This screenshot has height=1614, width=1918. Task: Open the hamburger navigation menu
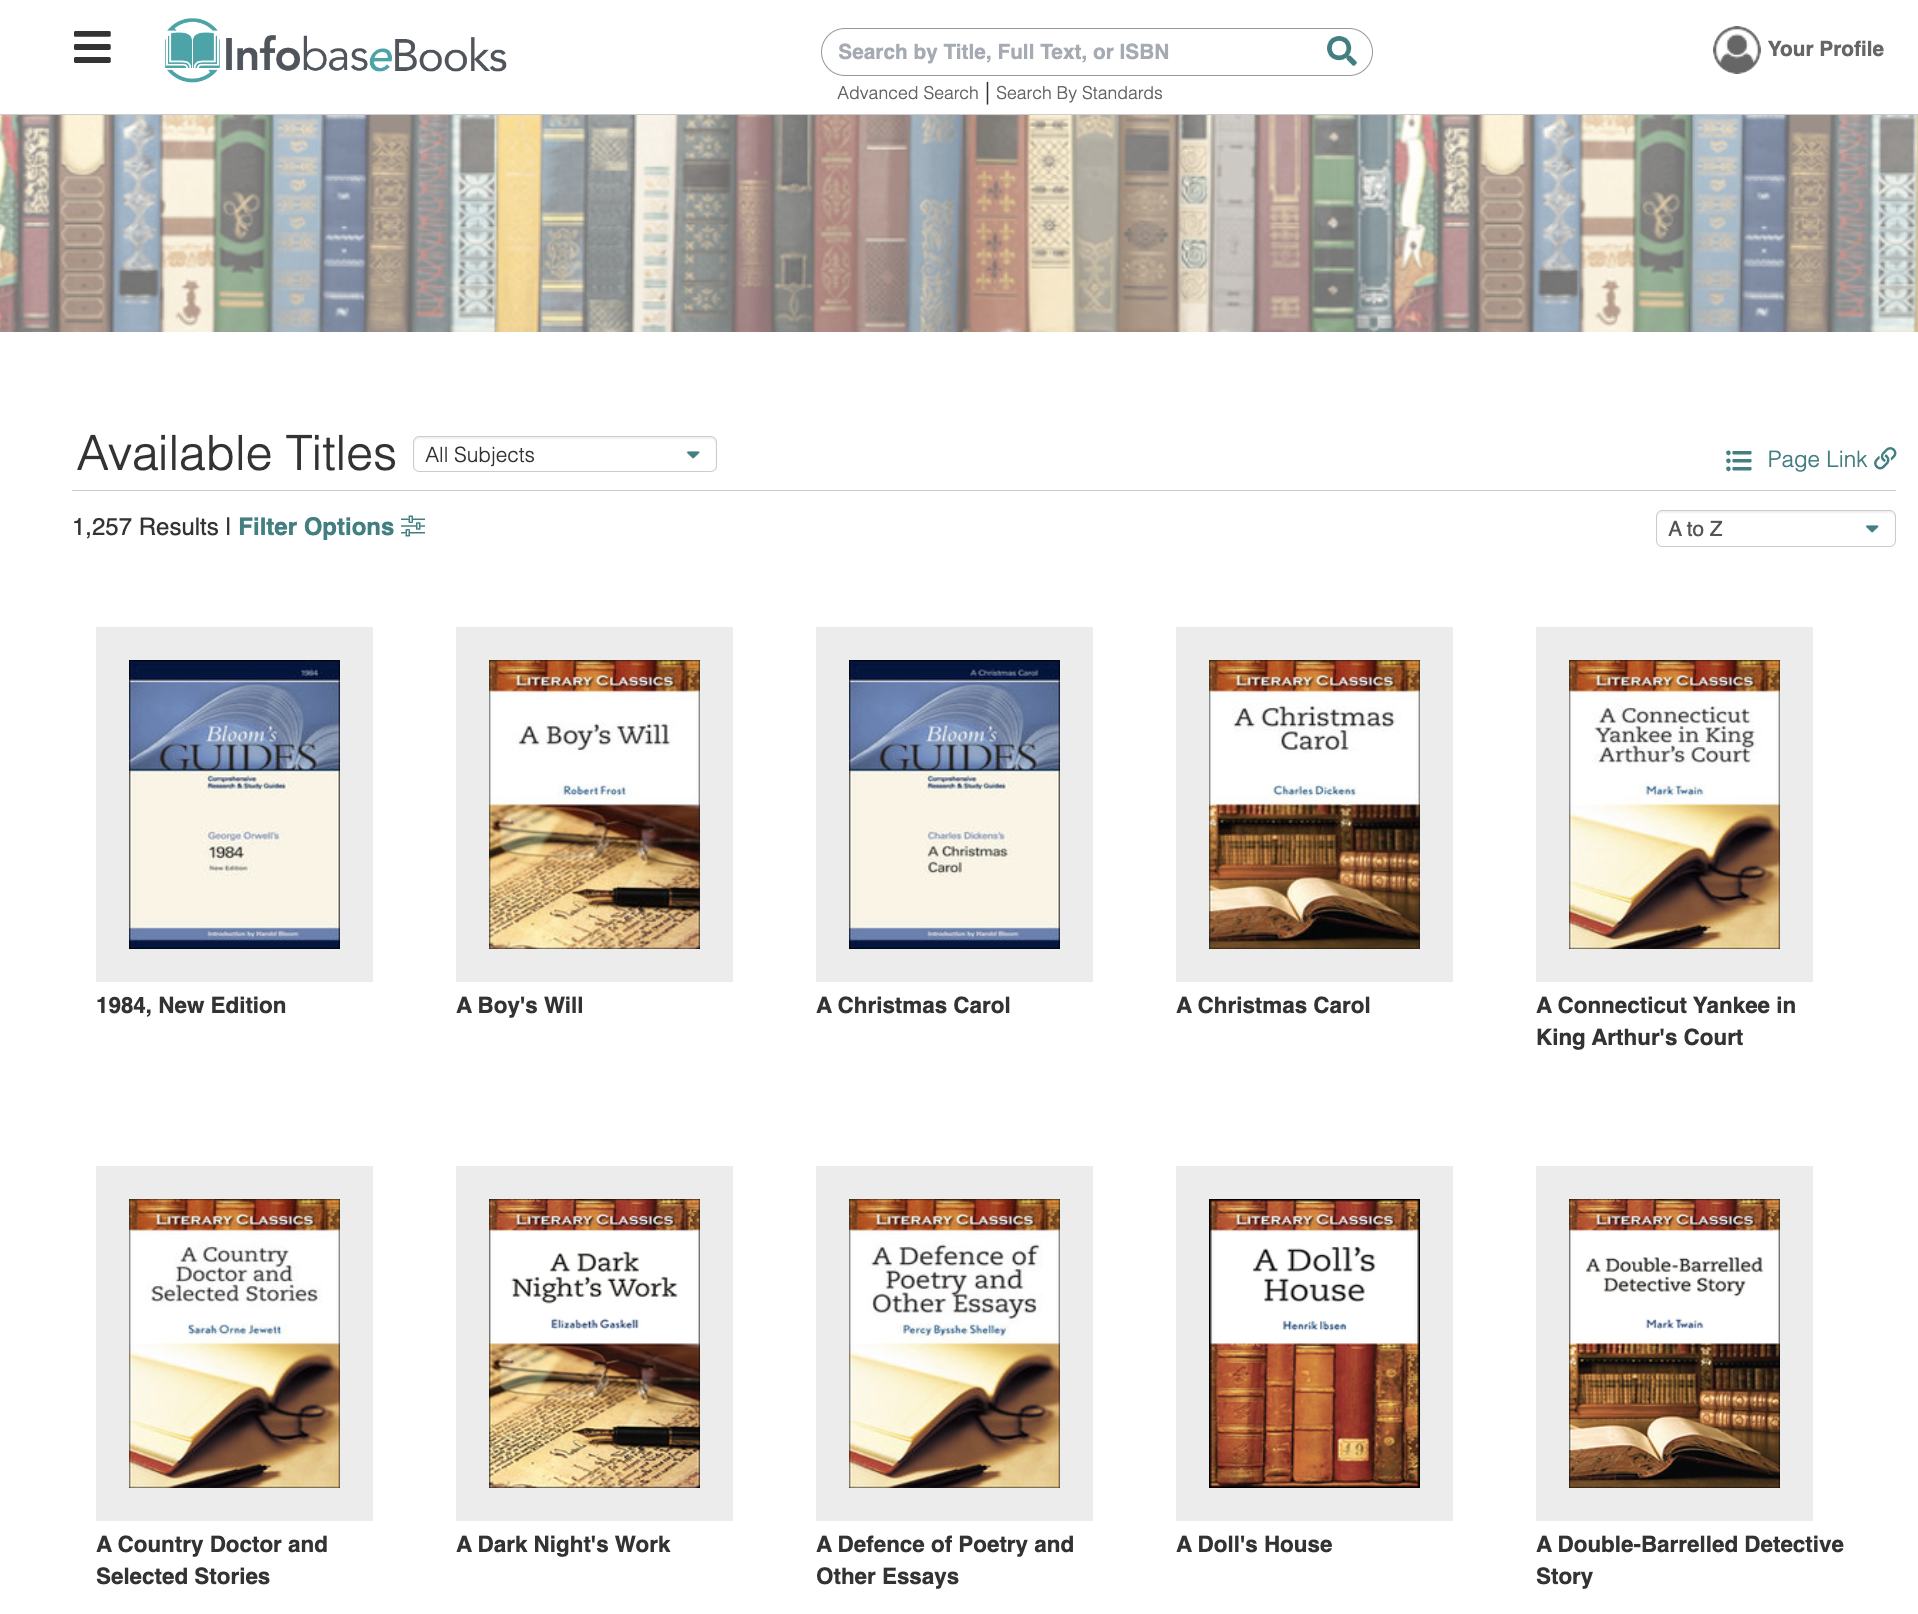pos(92,47)
